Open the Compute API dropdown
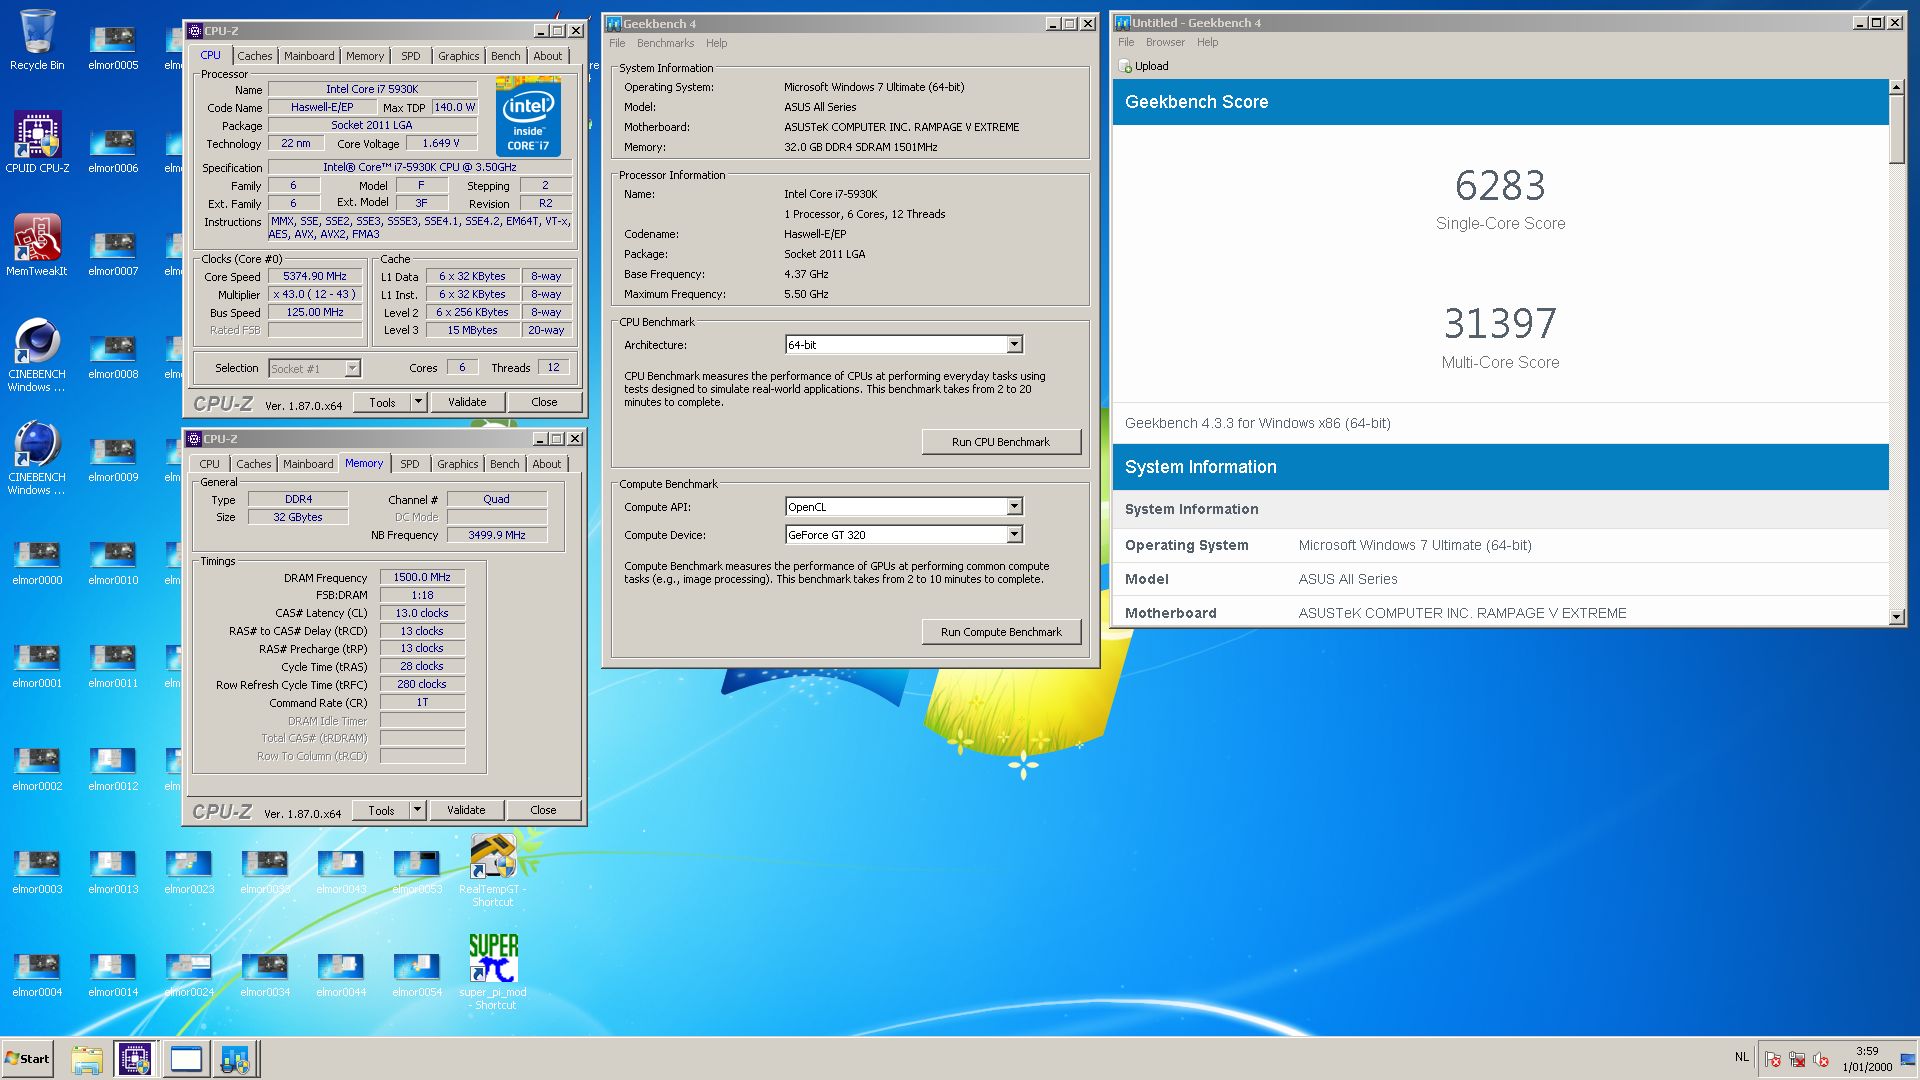 click(x=1014, y=507)
